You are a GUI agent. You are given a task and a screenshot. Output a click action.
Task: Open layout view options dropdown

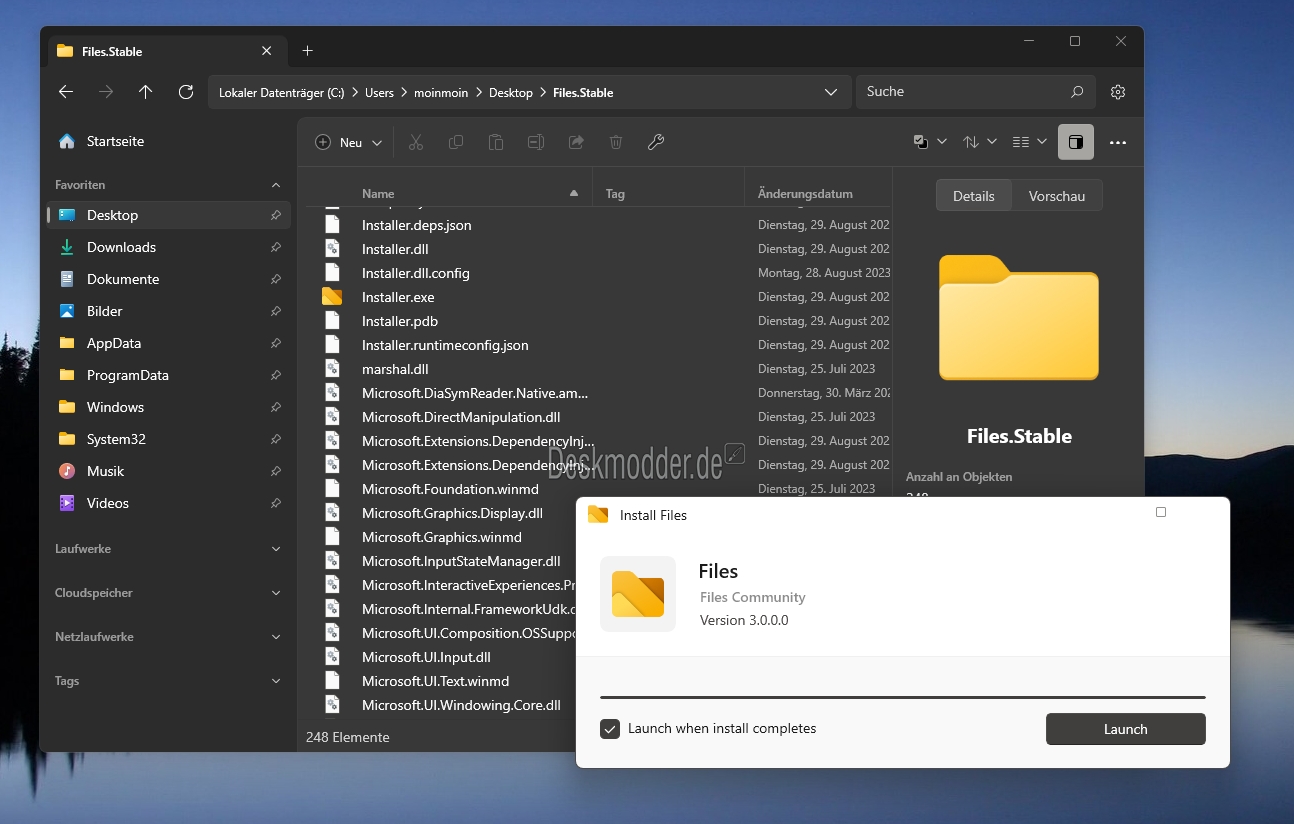[1029, 142]
